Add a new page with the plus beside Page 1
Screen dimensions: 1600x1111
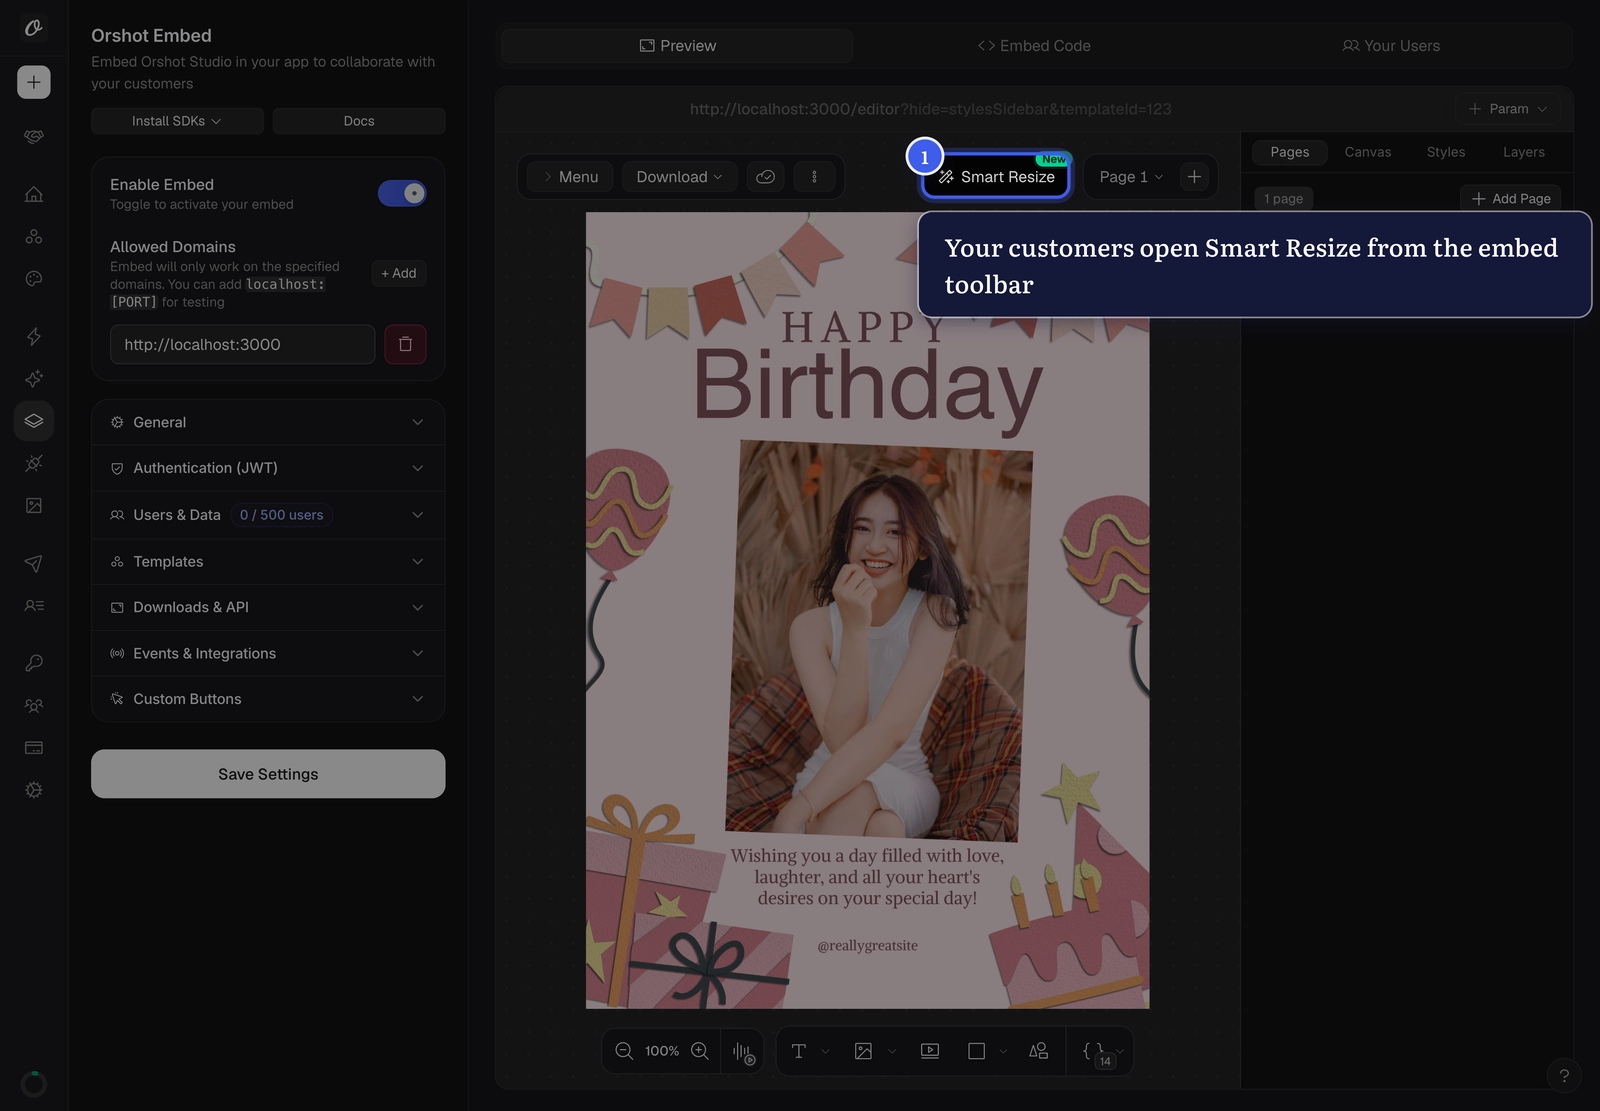point(1194,177)
